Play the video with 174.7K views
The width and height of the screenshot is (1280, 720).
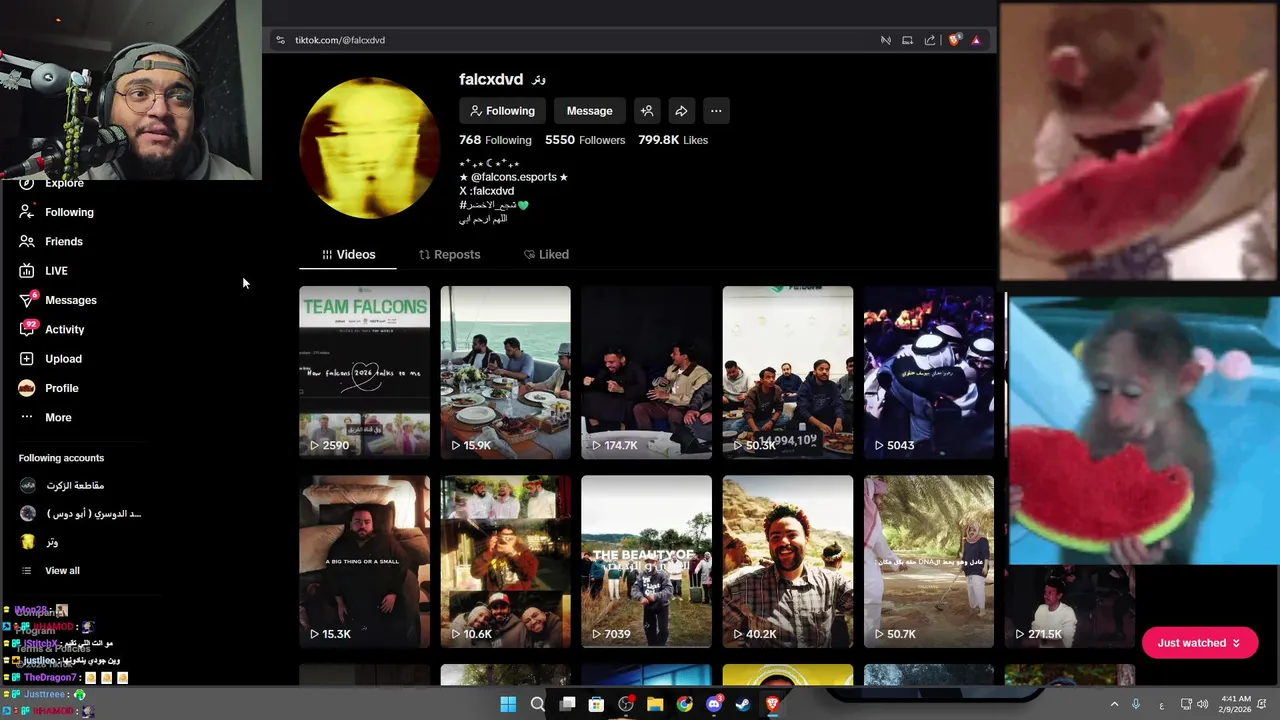(x=646, y=372)
